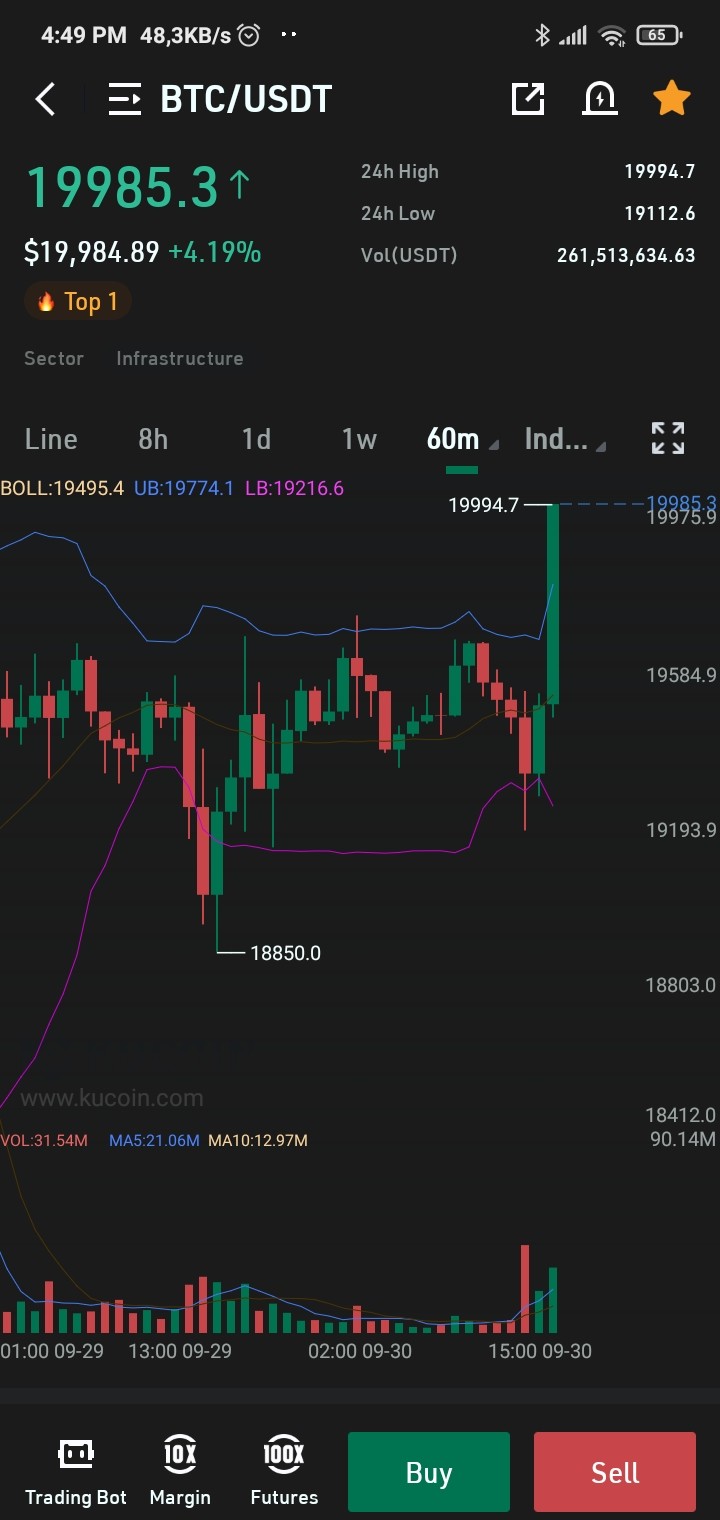Select the 1w timeframe
Viewport: 720px width, 1520px height.
coord(359,439)
